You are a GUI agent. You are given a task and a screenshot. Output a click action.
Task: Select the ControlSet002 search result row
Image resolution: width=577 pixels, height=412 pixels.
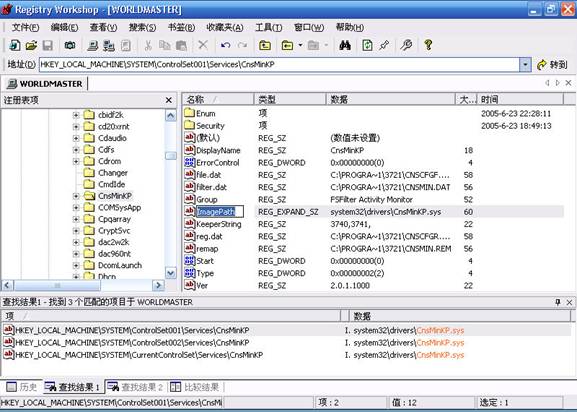click(286, 342)
